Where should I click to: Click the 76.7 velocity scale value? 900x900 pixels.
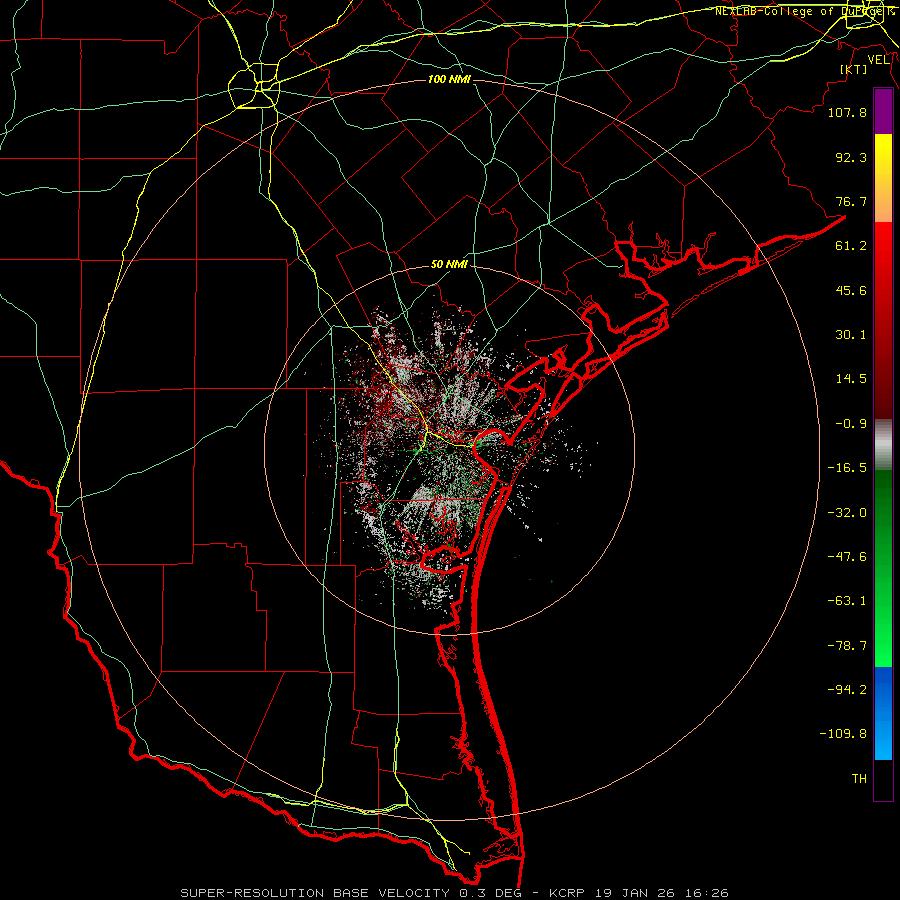pyautogui.click(x=851, y=201)
